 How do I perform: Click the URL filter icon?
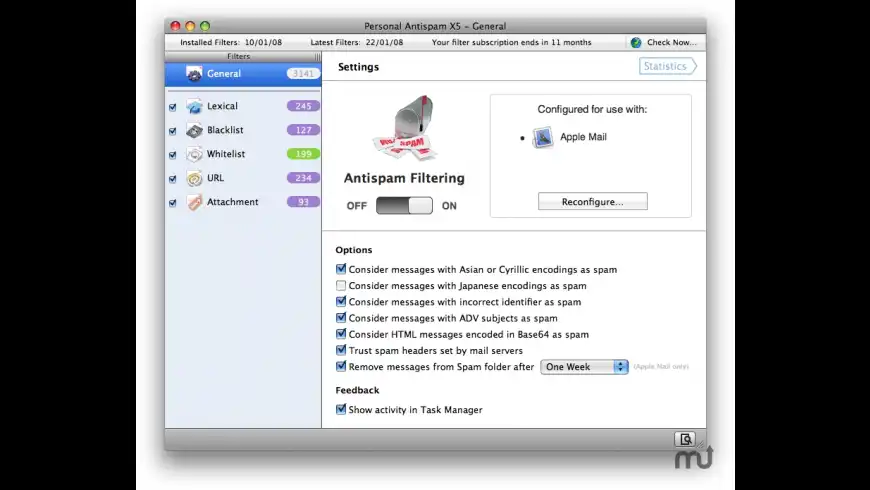(194, 178)
